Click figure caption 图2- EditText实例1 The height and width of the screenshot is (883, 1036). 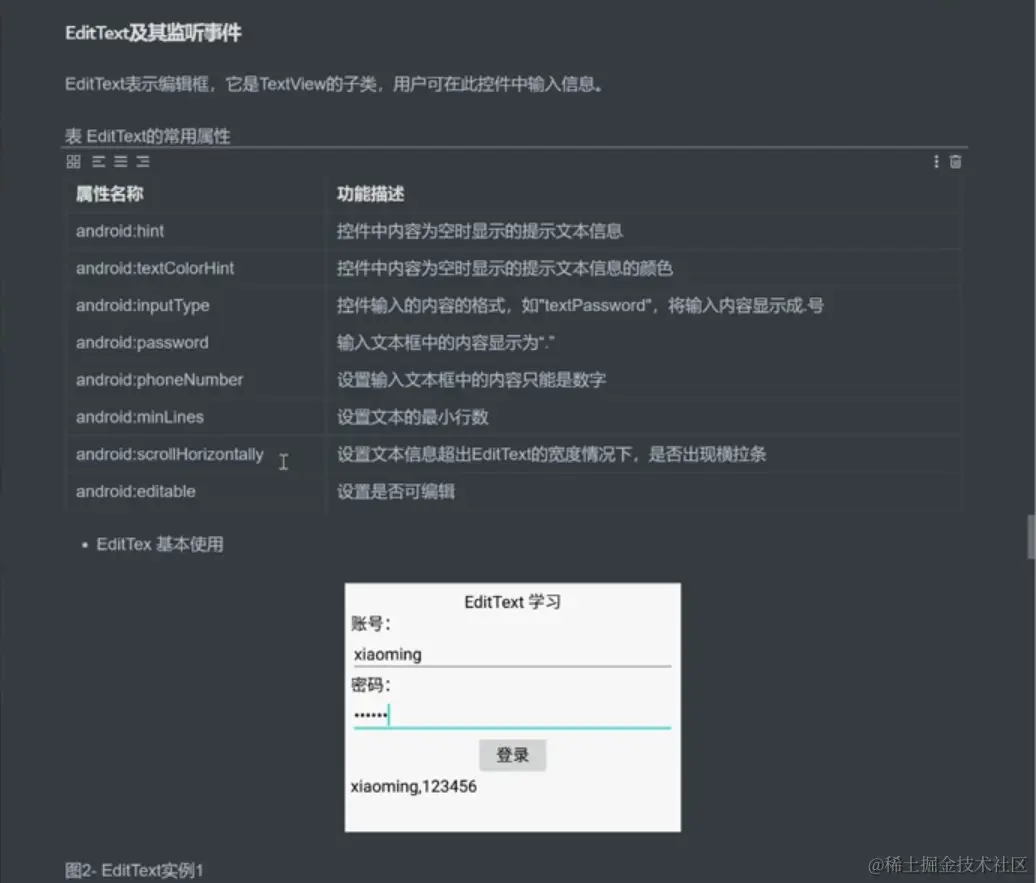click(x=134, y=870)
